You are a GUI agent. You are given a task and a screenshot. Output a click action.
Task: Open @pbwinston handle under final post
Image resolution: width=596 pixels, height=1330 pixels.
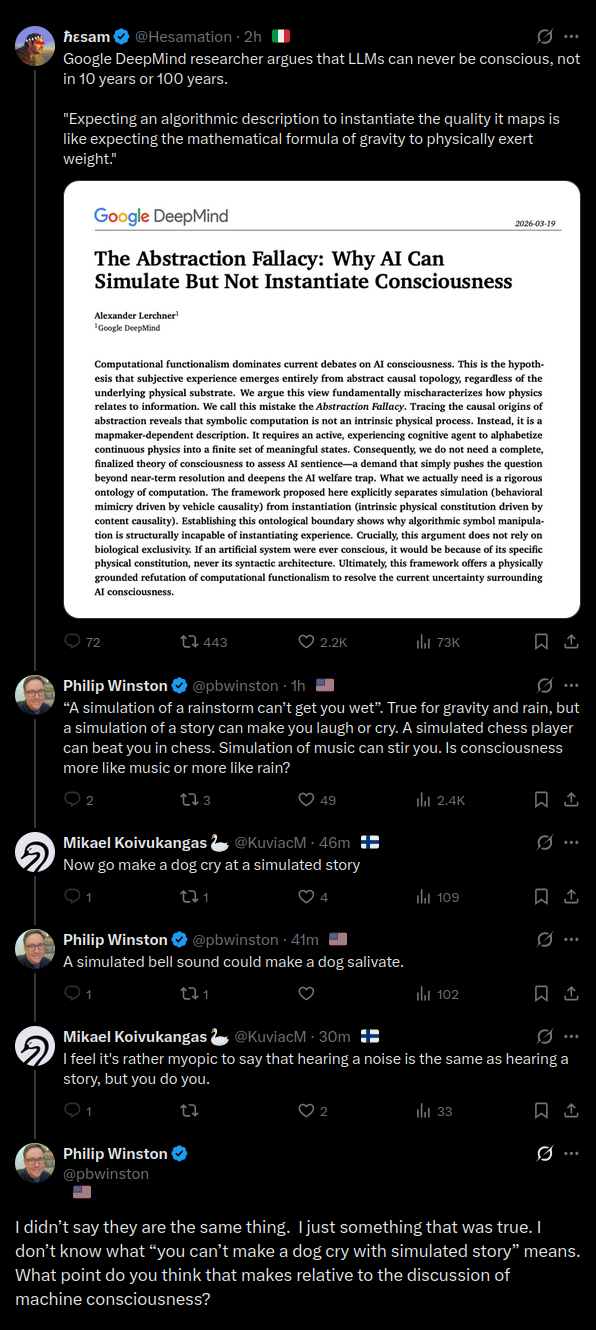pos(106,1173)
